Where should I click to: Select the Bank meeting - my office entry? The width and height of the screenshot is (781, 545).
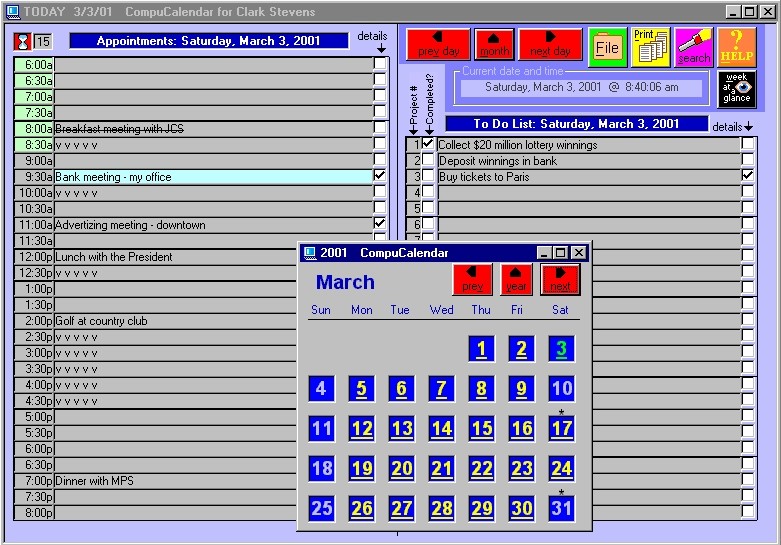pyautogui.click(x=214, y=176)
